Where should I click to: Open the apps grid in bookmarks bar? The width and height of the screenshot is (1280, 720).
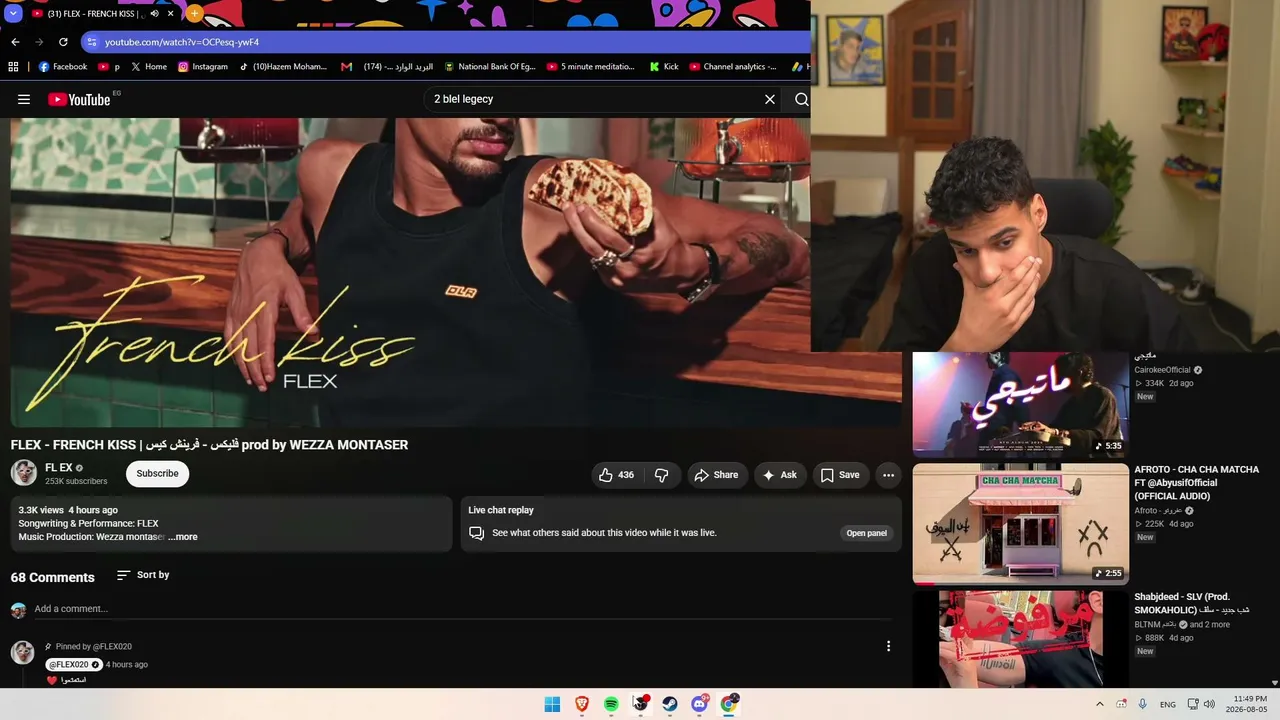[x=13, y=67]
